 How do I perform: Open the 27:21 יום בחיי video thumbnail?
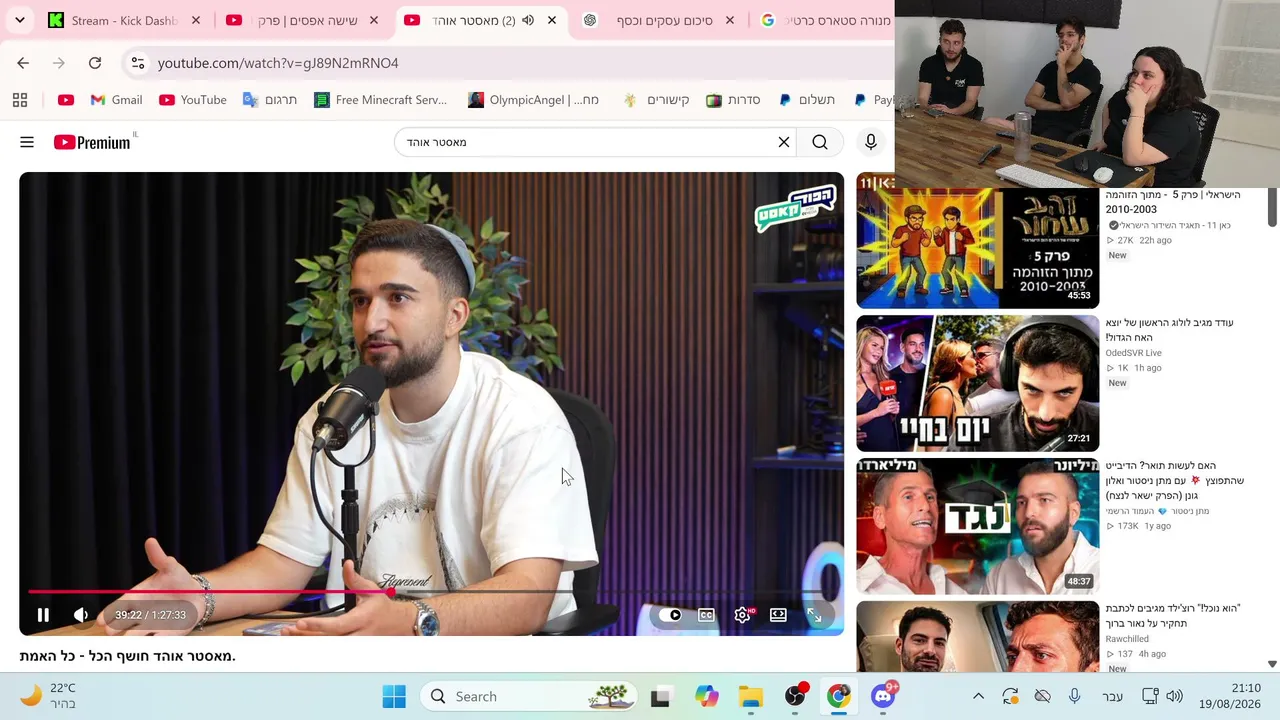978,384
